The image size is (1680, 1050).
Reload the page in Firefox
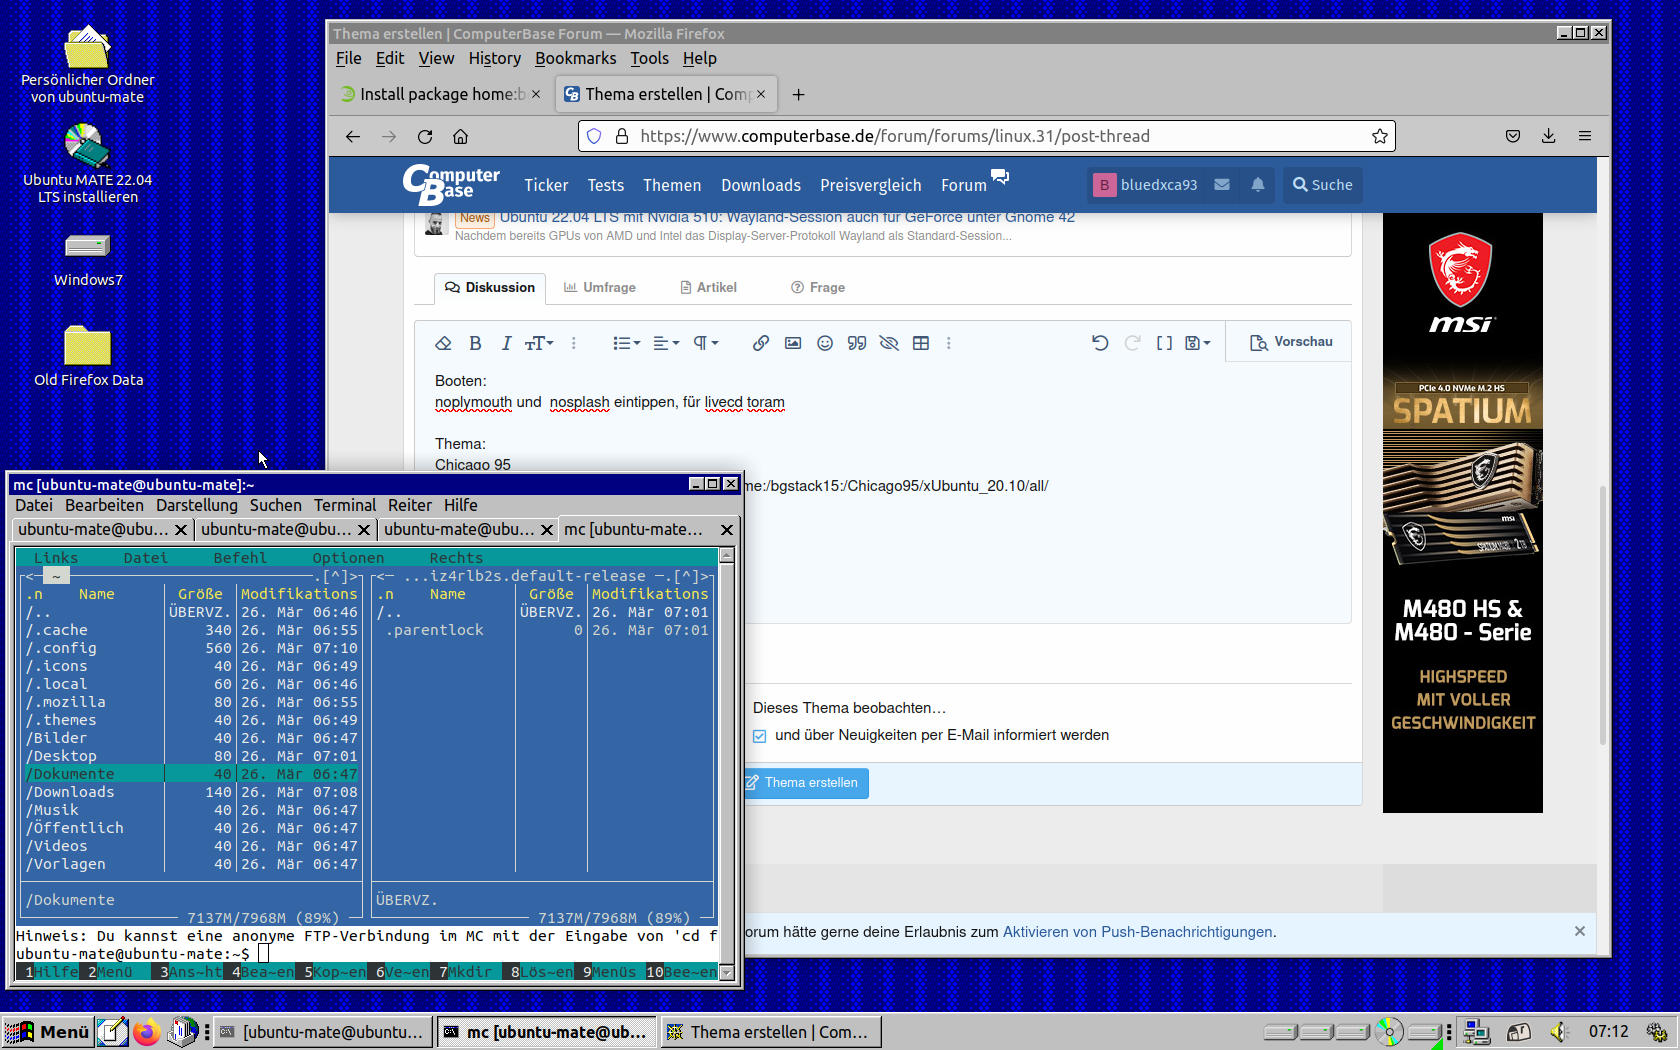pos(425,136)
